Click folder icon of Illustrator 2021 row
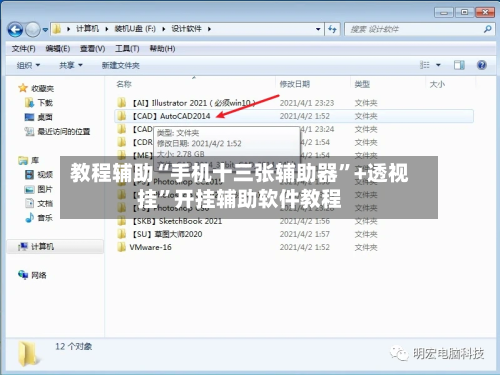The image size is (500, 375). [122, 103]
